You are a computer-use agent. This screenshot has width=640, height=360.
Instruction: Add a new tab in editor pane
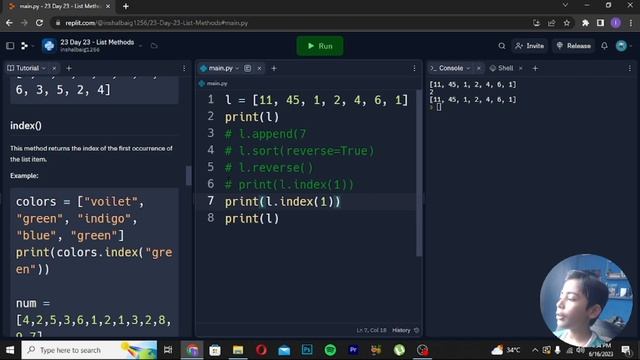(x=274, y=68)
